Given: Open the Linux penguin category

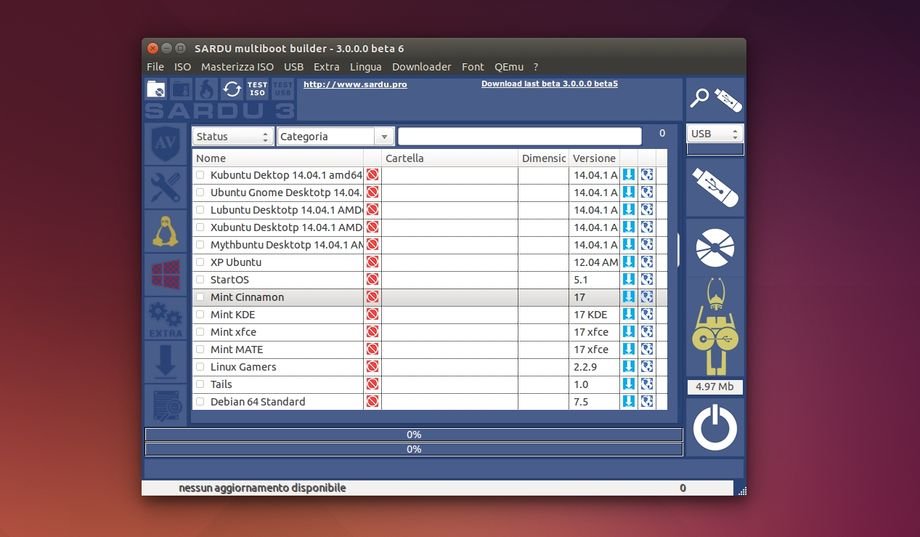Looking at the screenshot, I should click(164, 231).
